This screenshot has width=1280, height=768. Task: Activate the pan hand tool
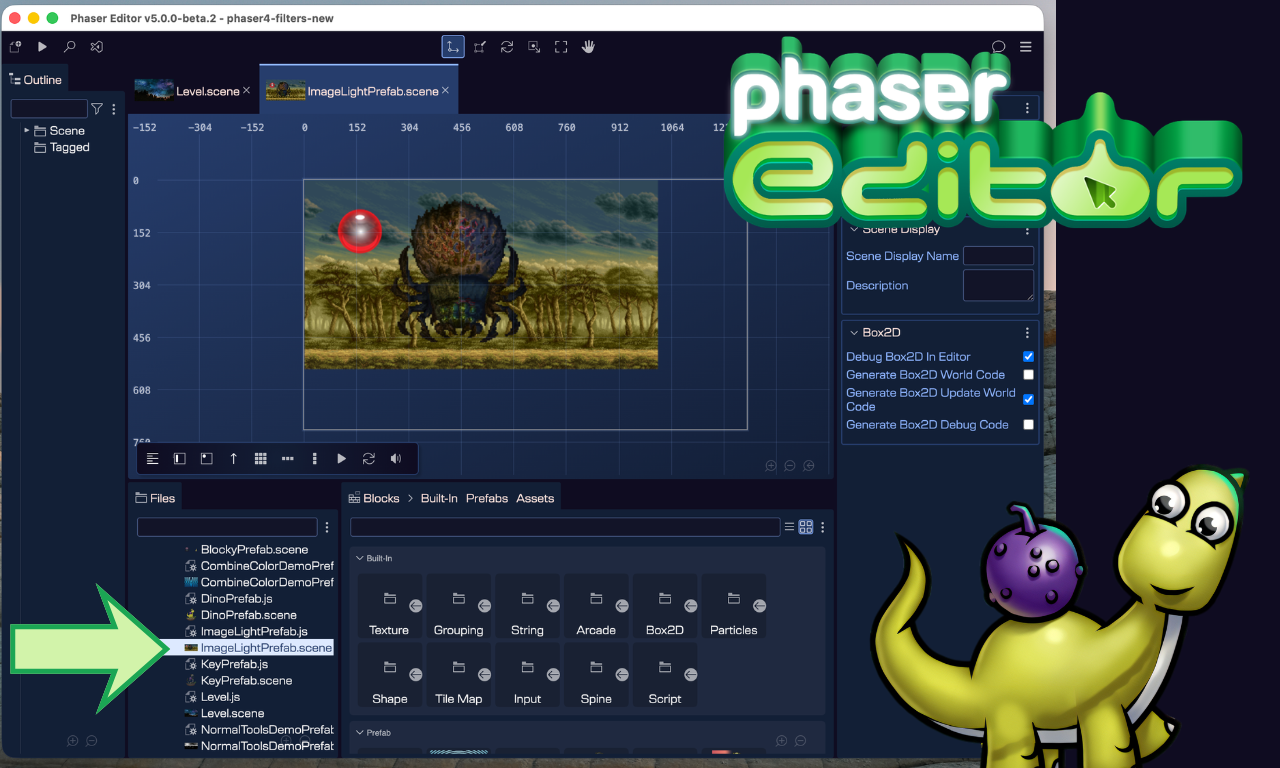588,47
